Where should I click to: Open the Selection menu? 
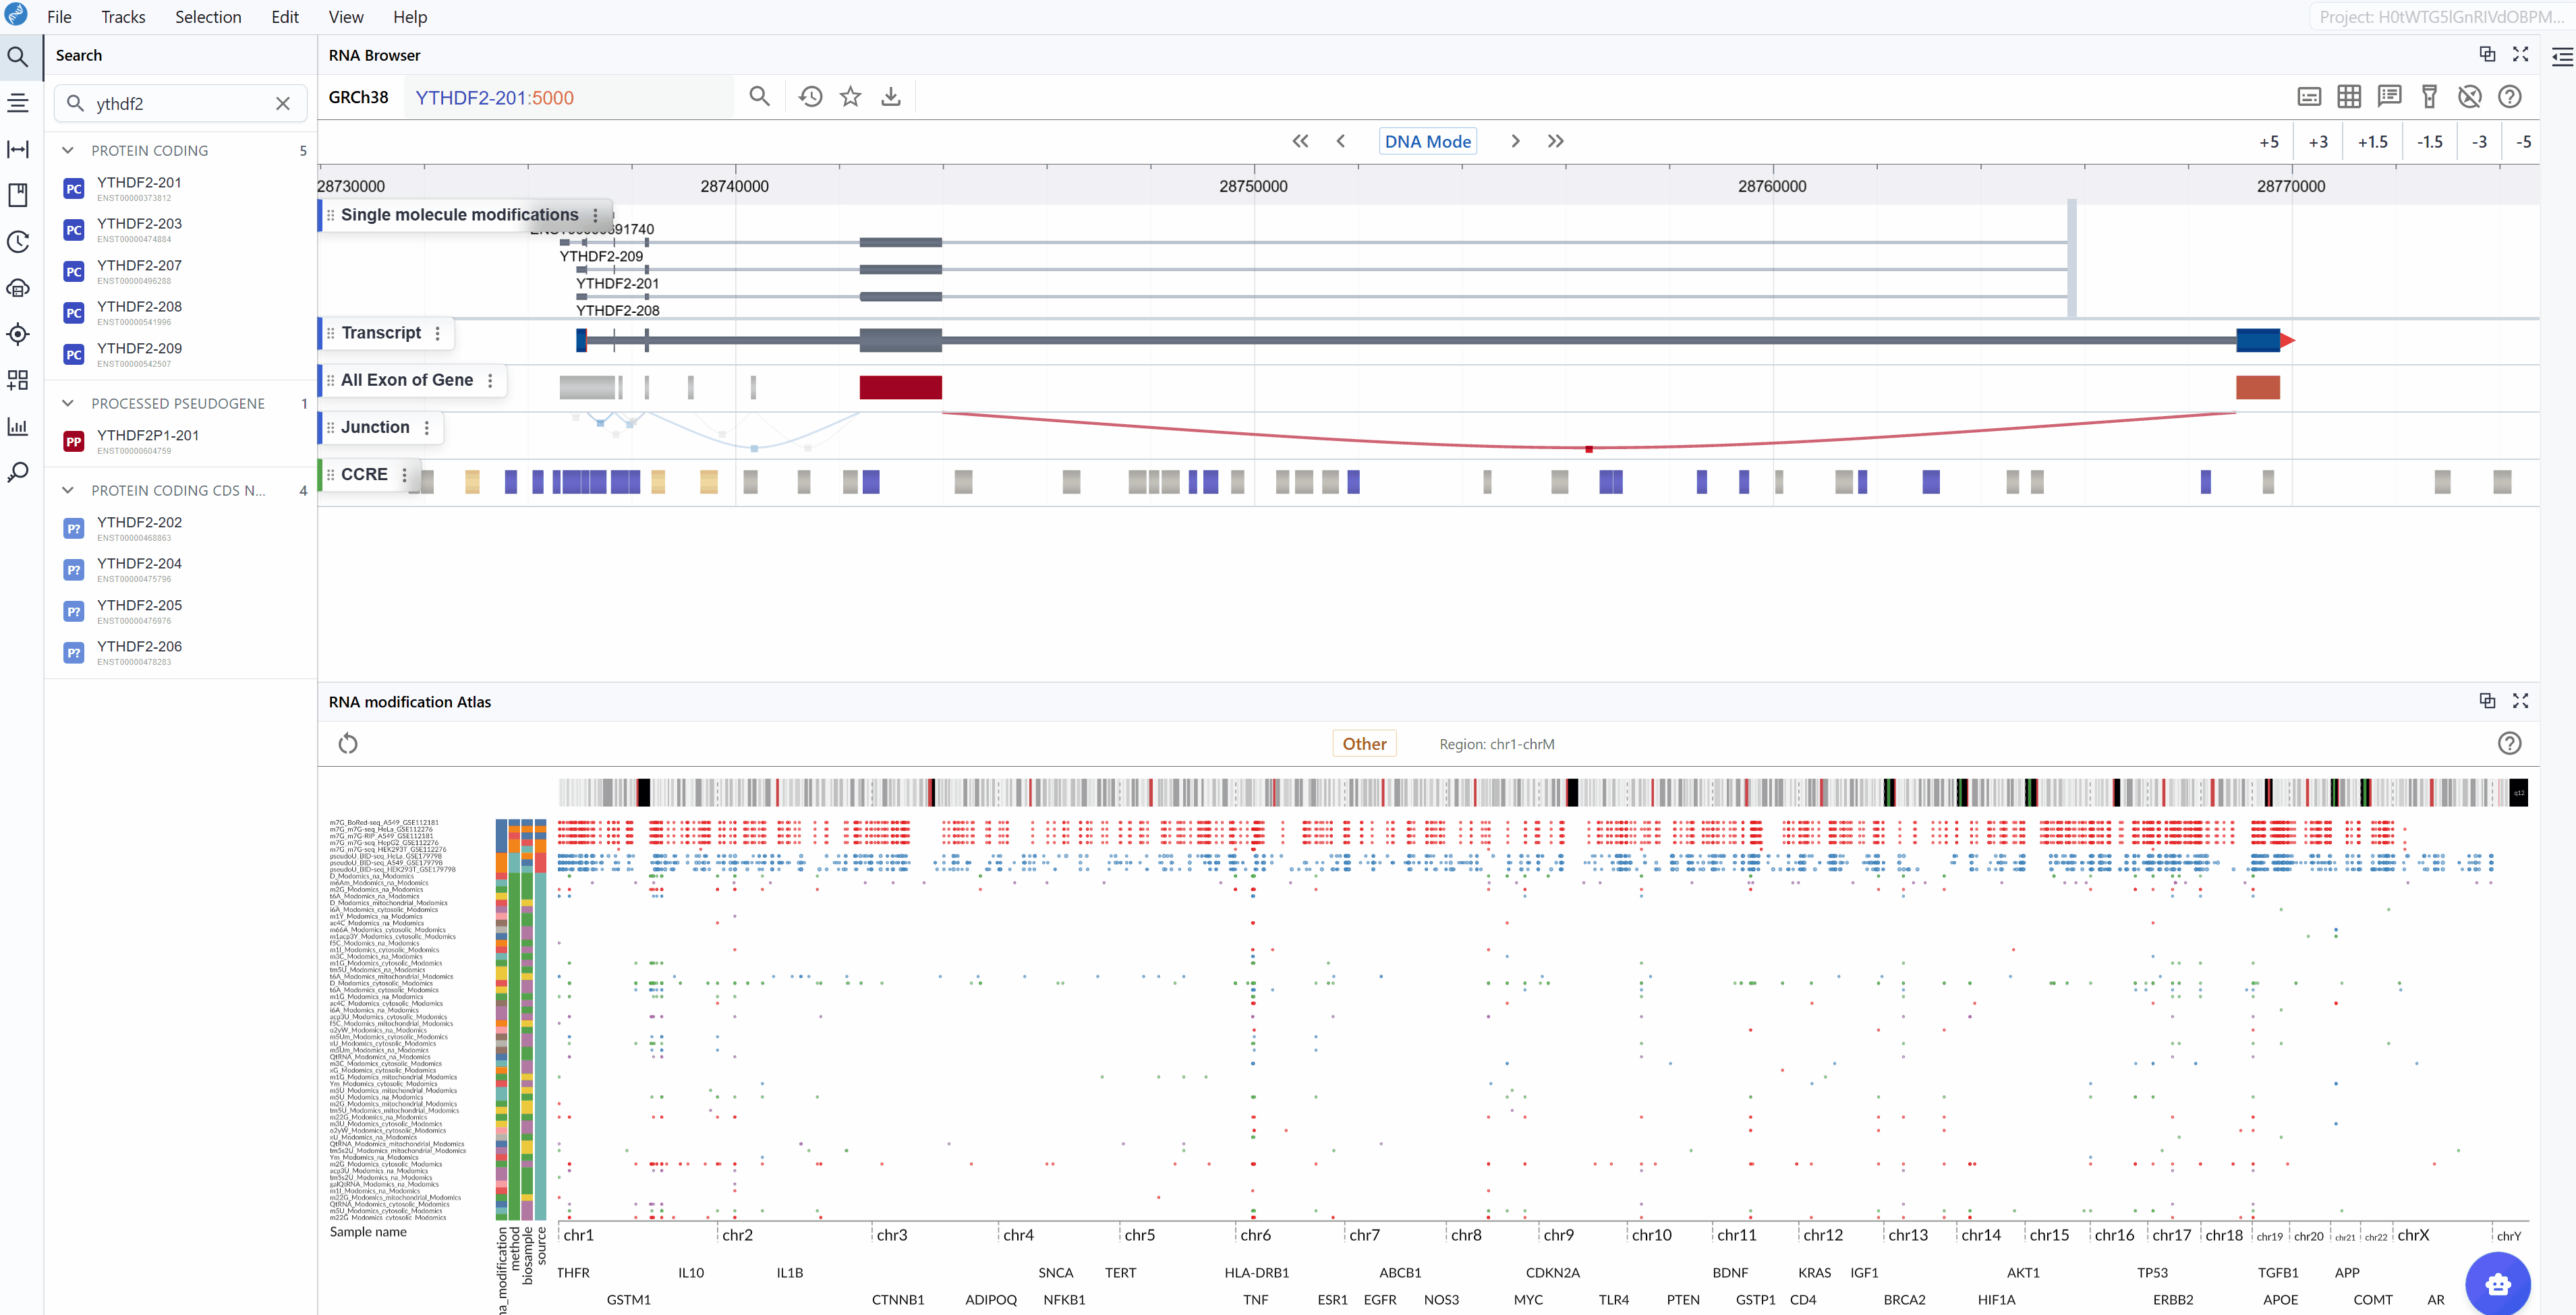point(208,17)
